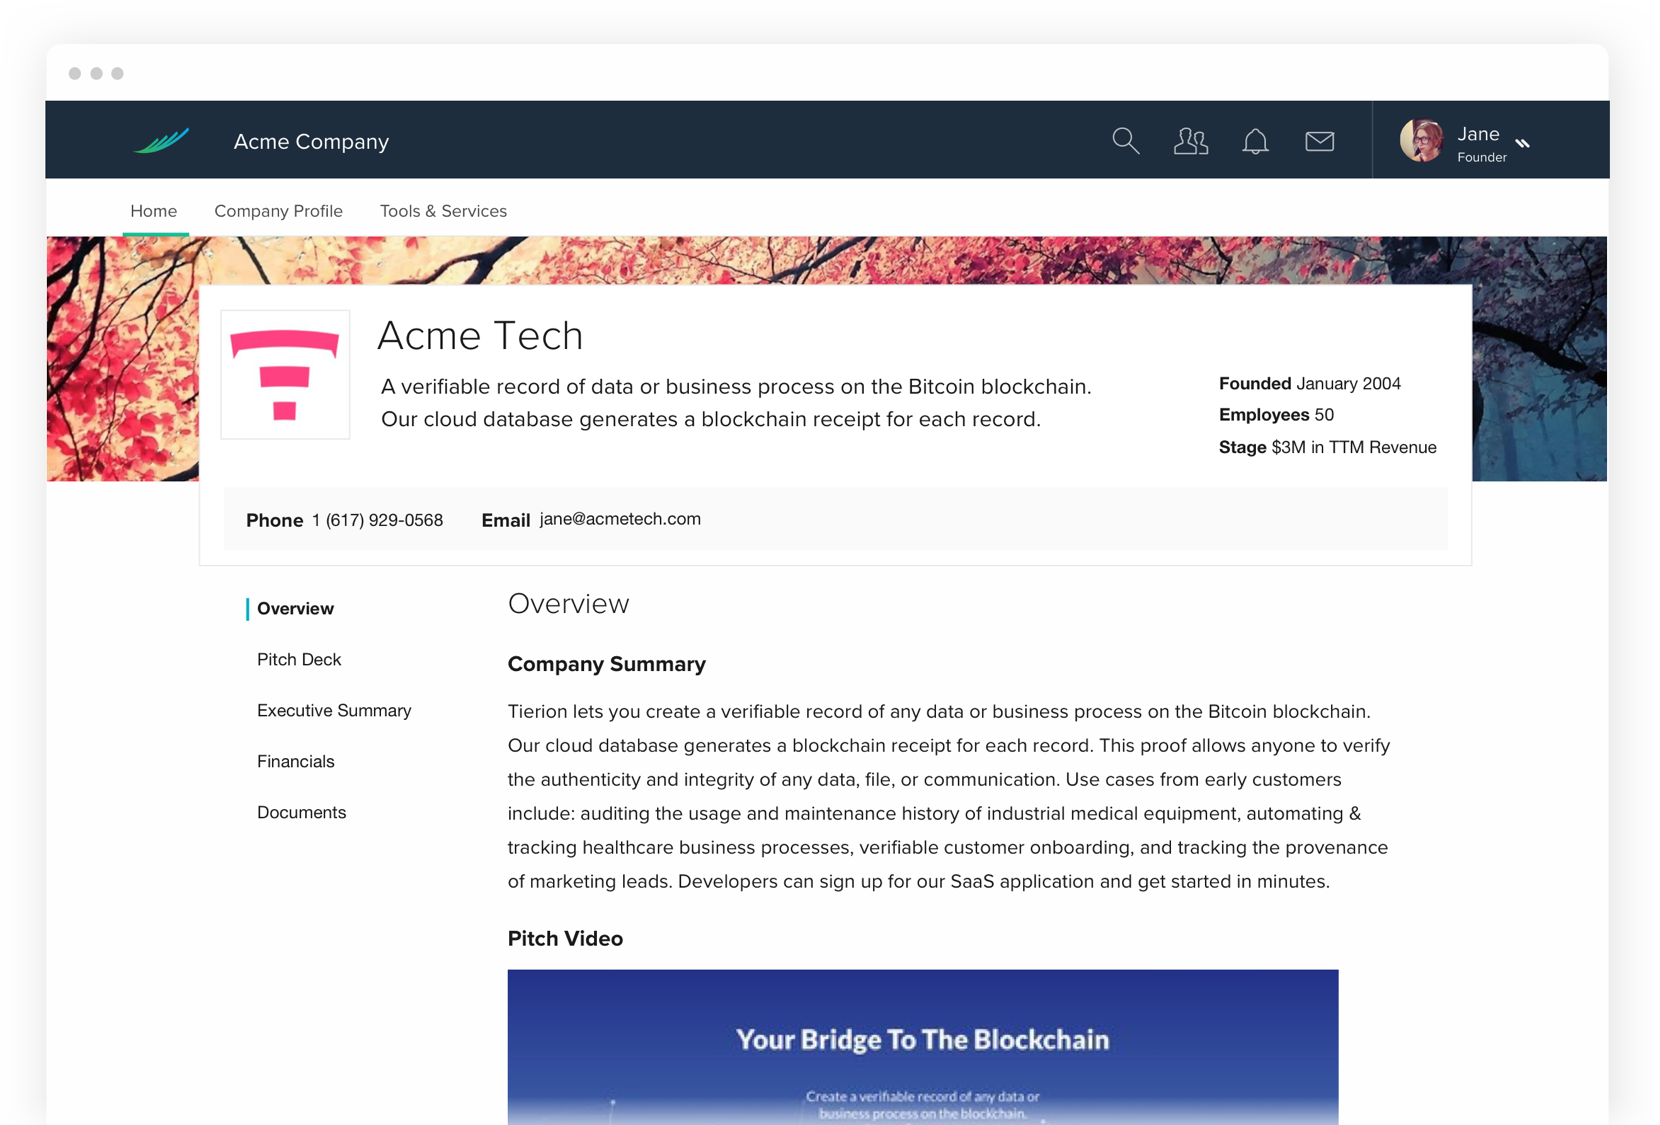The height and width of the screenshot is (1125, 1660).
Task: Open the Financials section
Action: click(295, 761)
